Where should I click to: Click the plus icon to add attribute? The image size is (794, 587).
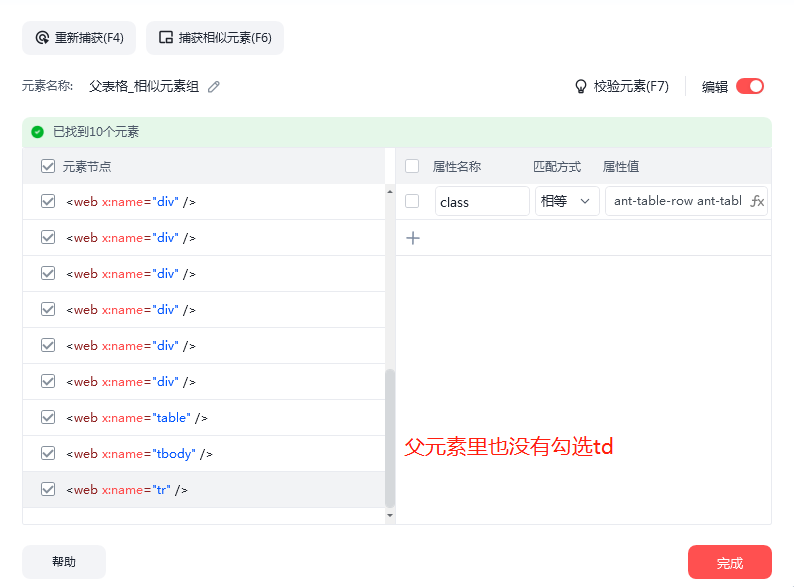point(413,238)
